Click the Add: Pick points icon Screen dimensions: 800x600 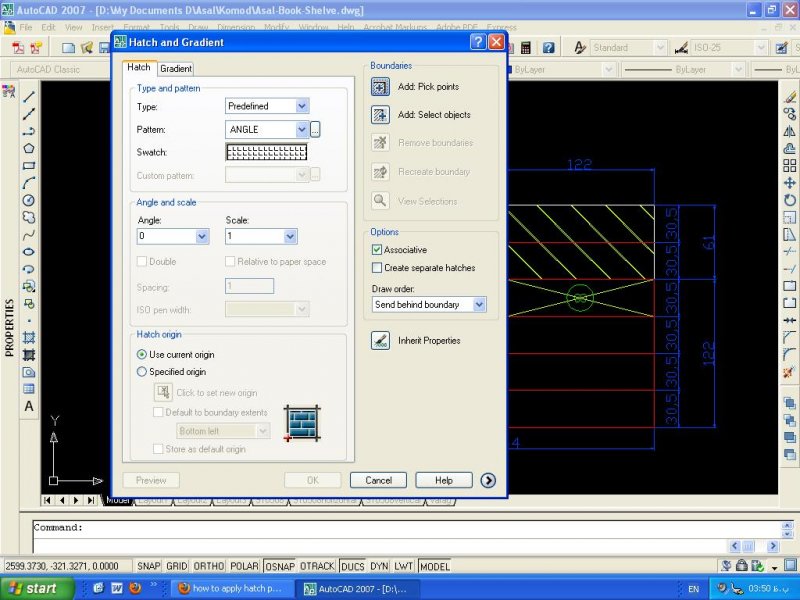tap(380, 87)
